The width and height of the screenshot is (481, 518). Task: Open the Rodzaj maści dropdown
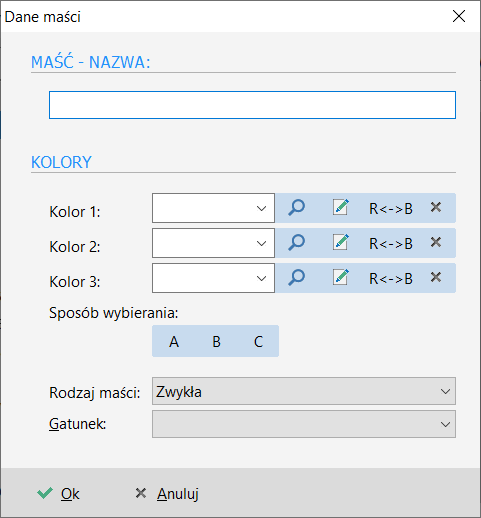point(304,391)
